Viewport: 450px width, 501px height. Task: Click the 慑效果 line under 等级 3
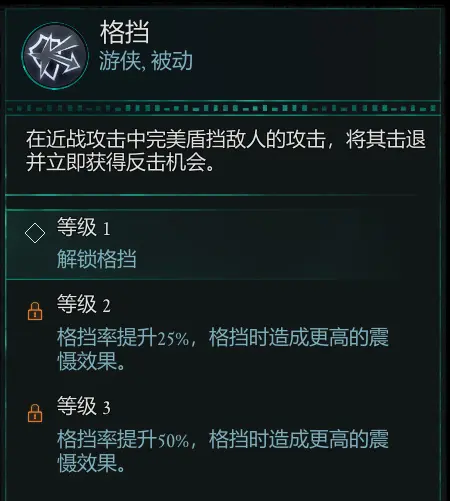tap(91, 463)
